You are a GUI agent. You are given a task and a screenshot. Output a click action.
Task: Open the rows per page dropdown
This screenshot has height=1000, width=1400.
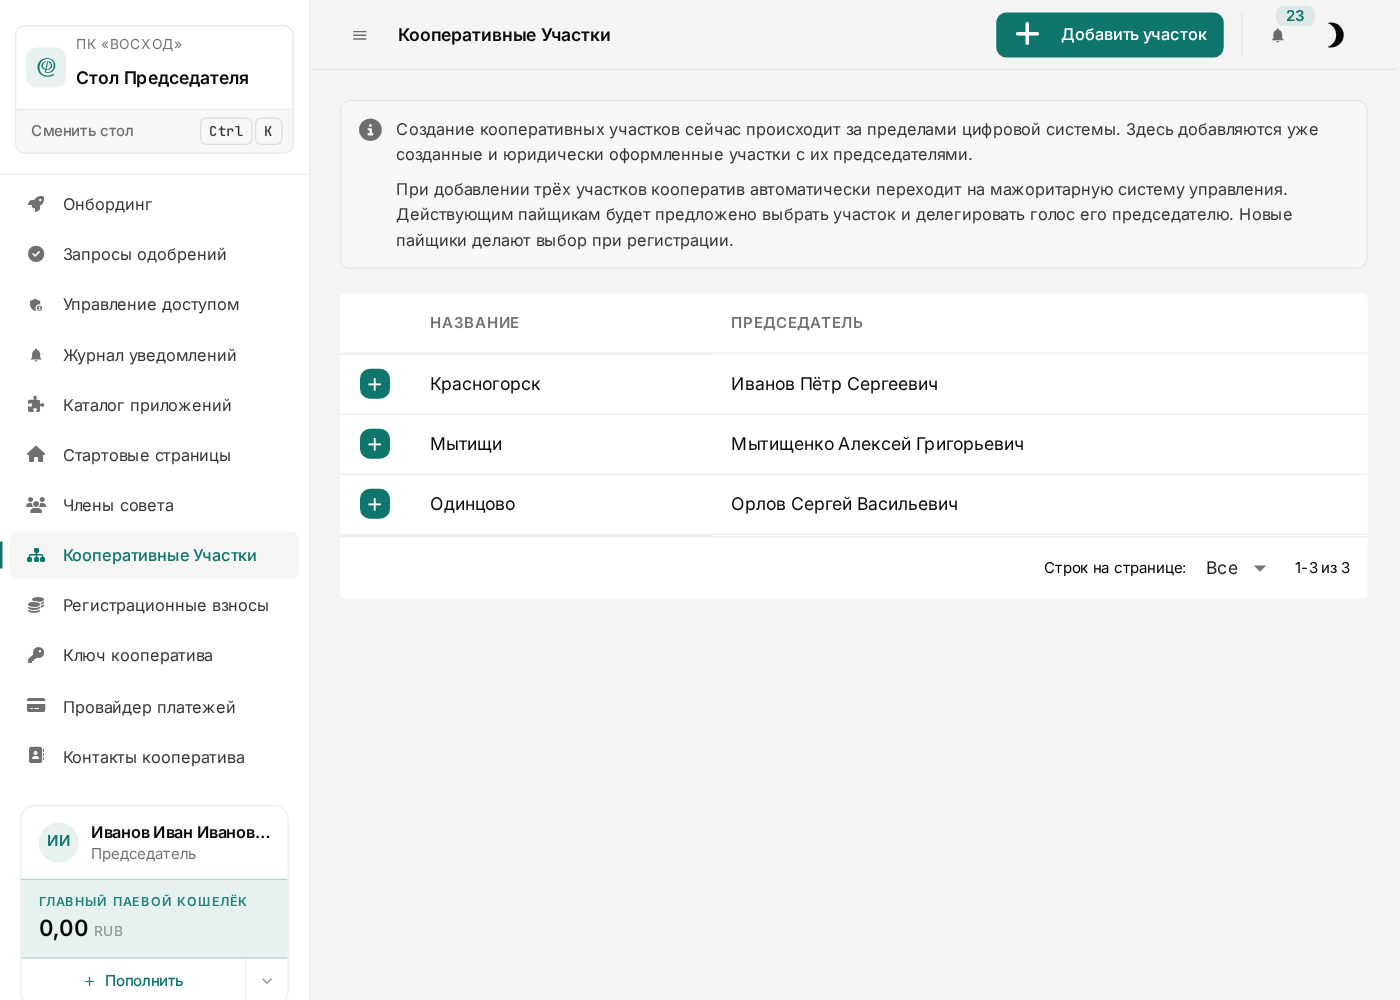pyautogui.click(x=1237, y=568)
